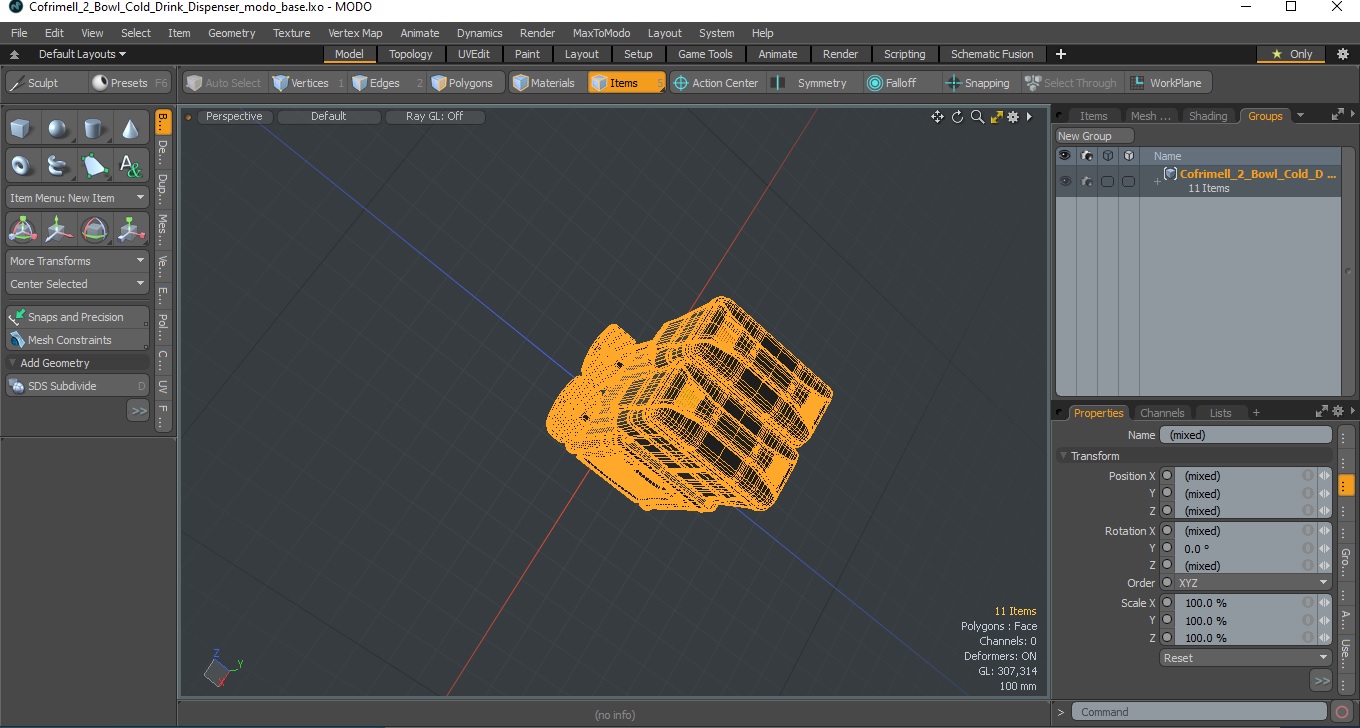Switch to the Shading tab
The width and height of the screenshot is (1360, 728).
(x=1207, y=116)
